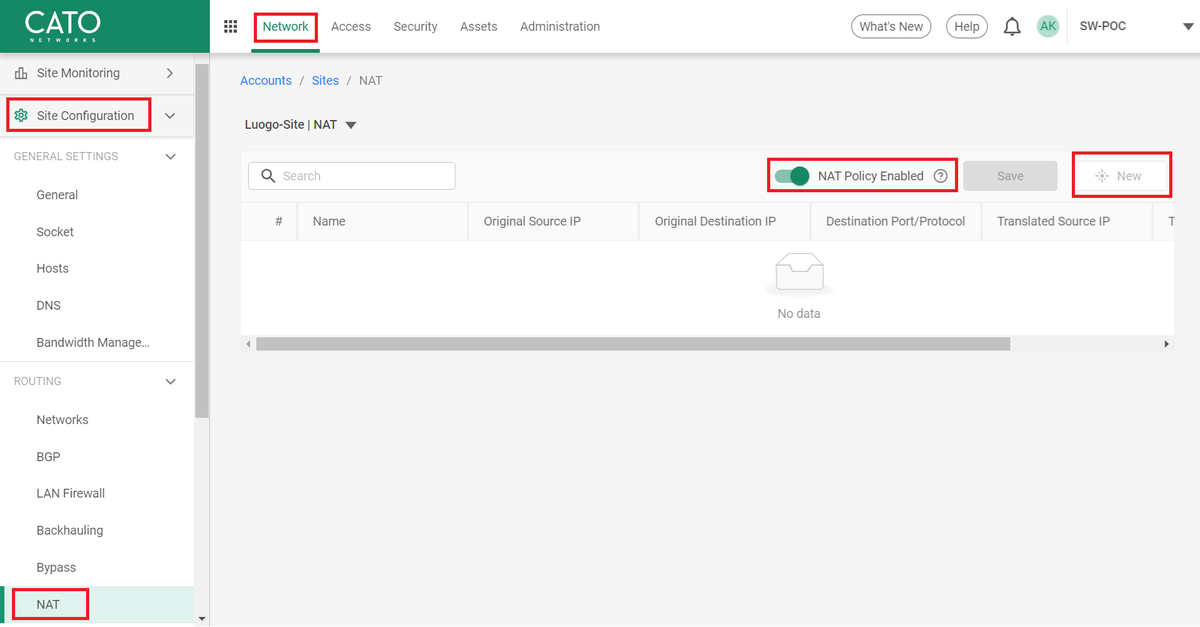Click the table scroll left arrow
Image resolution: width=1200 pixels, height=627 pixels.
248,344
